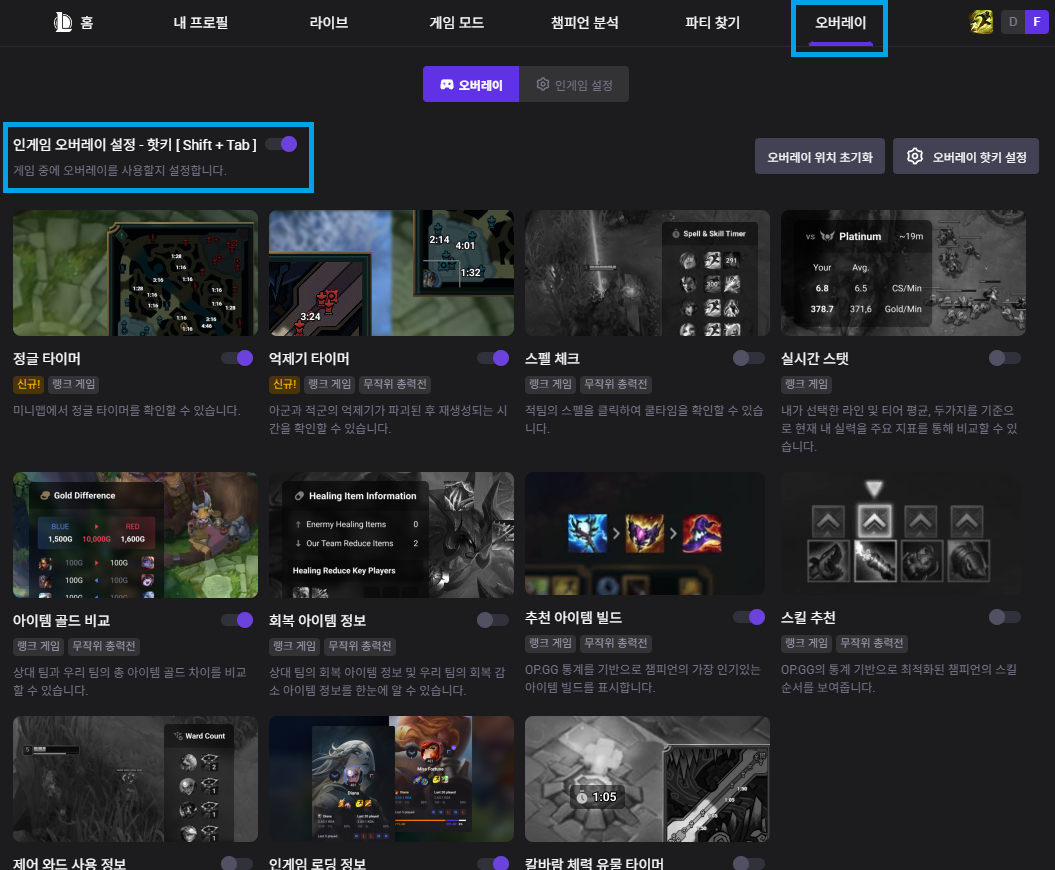1055x870 pixels.
Task: Click the Gold Difference preview thumbnail
Action: 135,535
